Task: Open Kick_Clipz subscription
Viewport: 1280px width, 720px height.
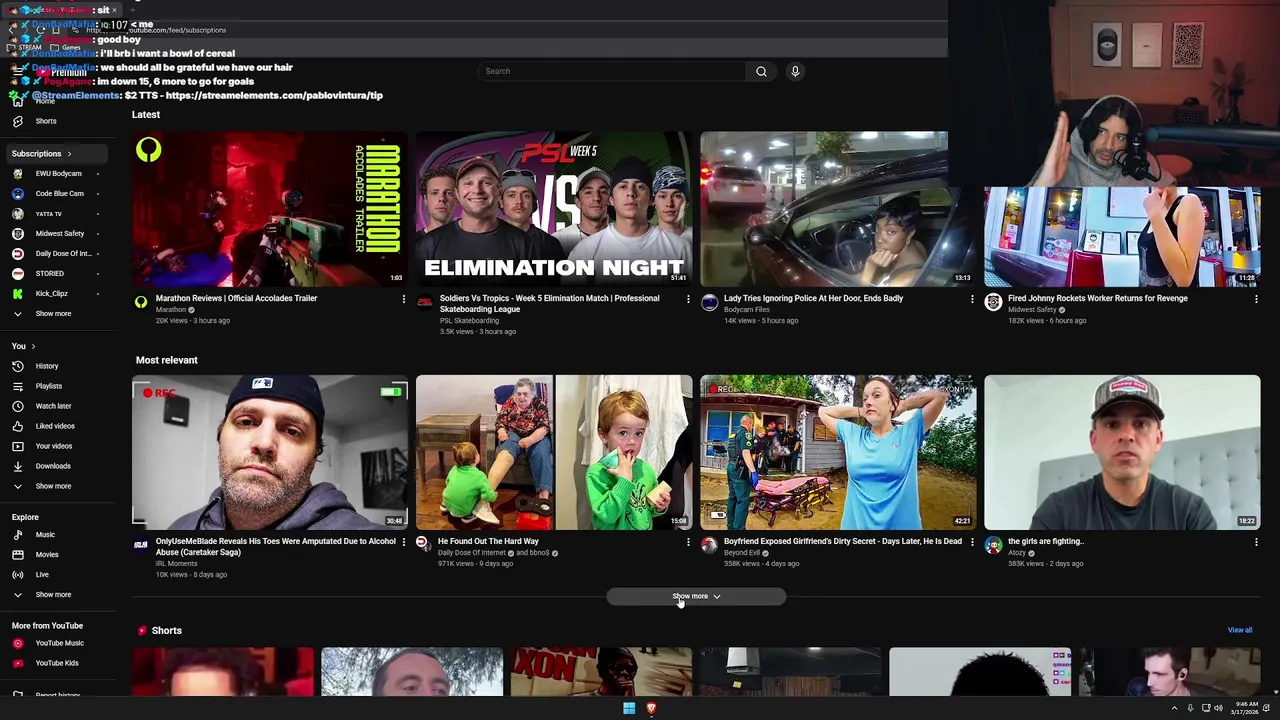Action: [51, 293]
